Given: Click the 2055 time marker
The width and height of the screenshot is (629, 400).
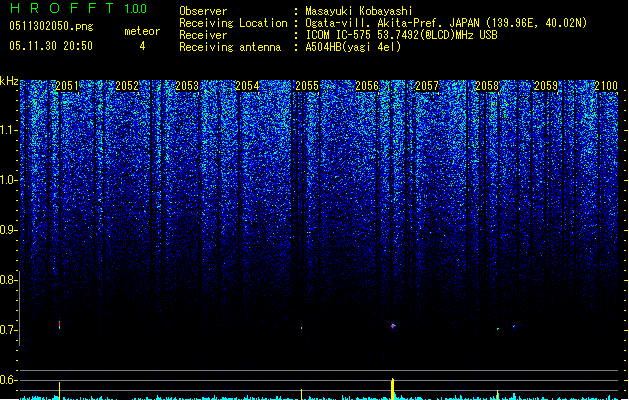Looking at the screenshot, I should 307,86.
